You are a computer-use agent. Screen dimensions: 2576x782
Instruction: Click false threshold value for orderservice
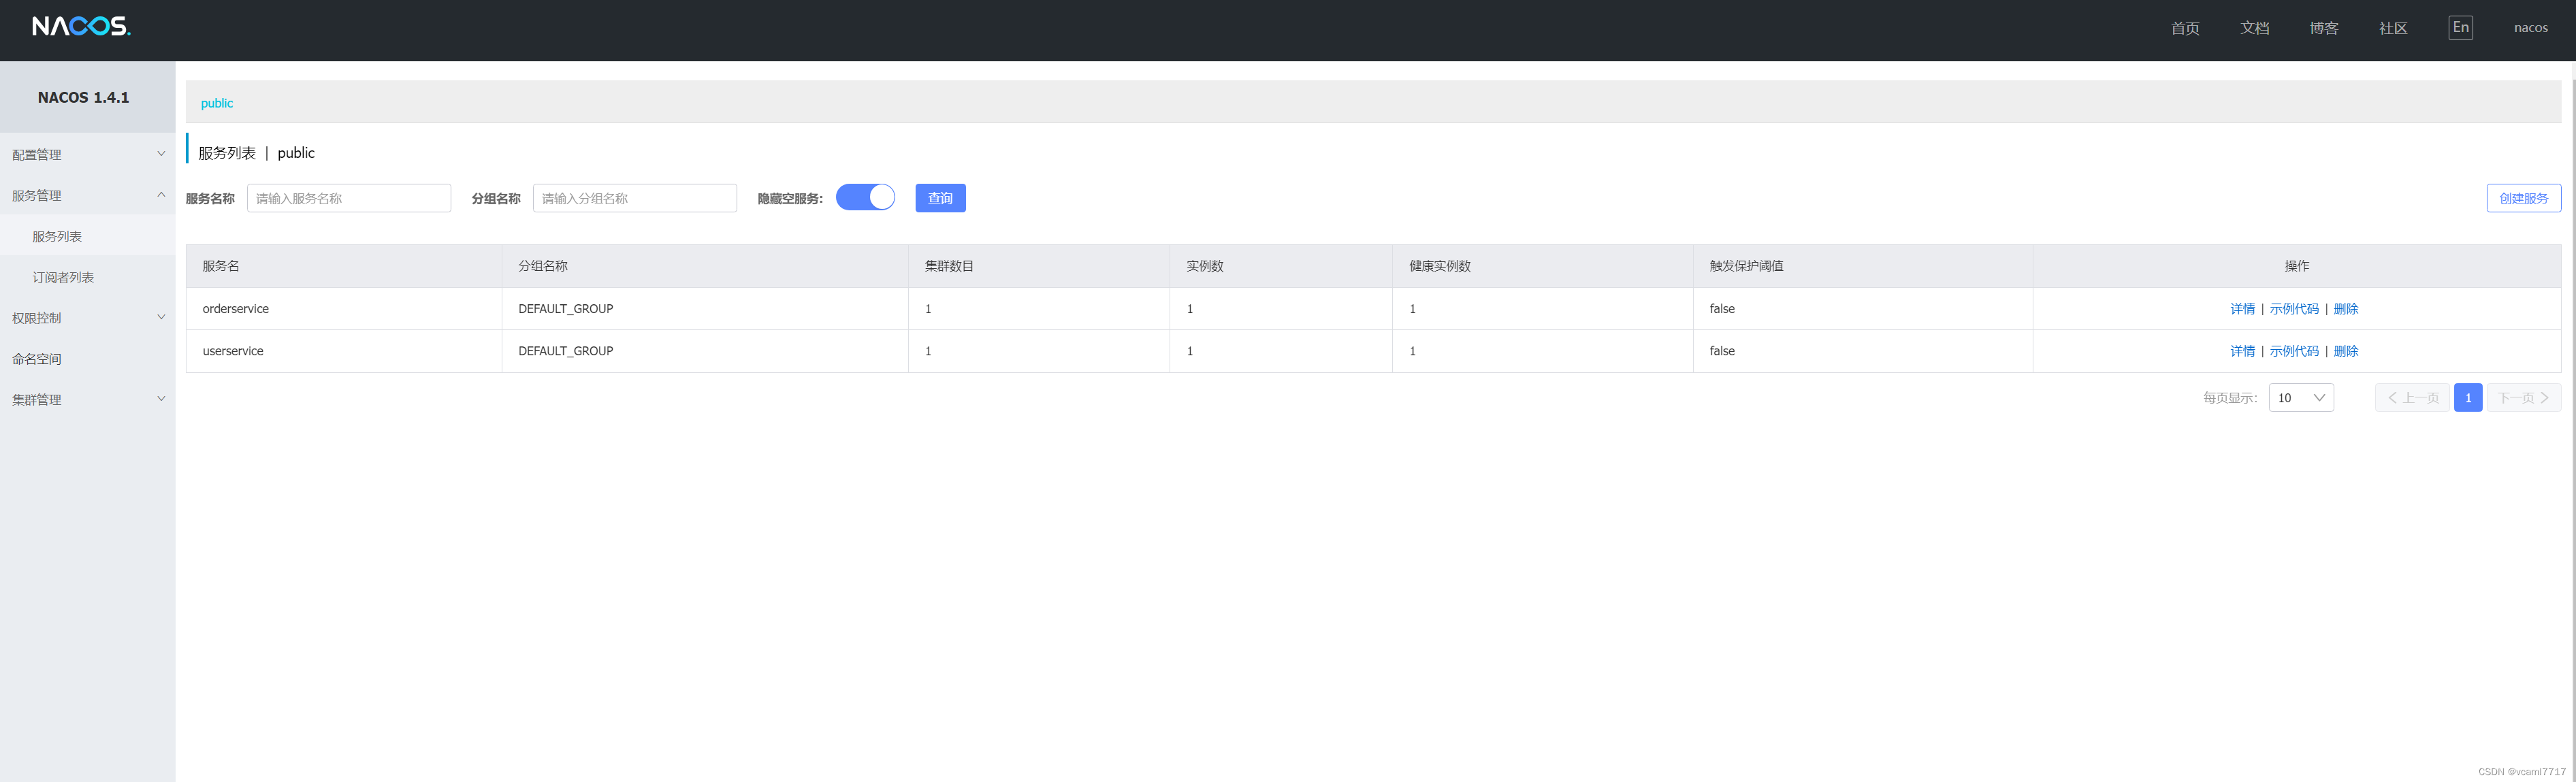pyautogui.click(x=1722, y=309)
